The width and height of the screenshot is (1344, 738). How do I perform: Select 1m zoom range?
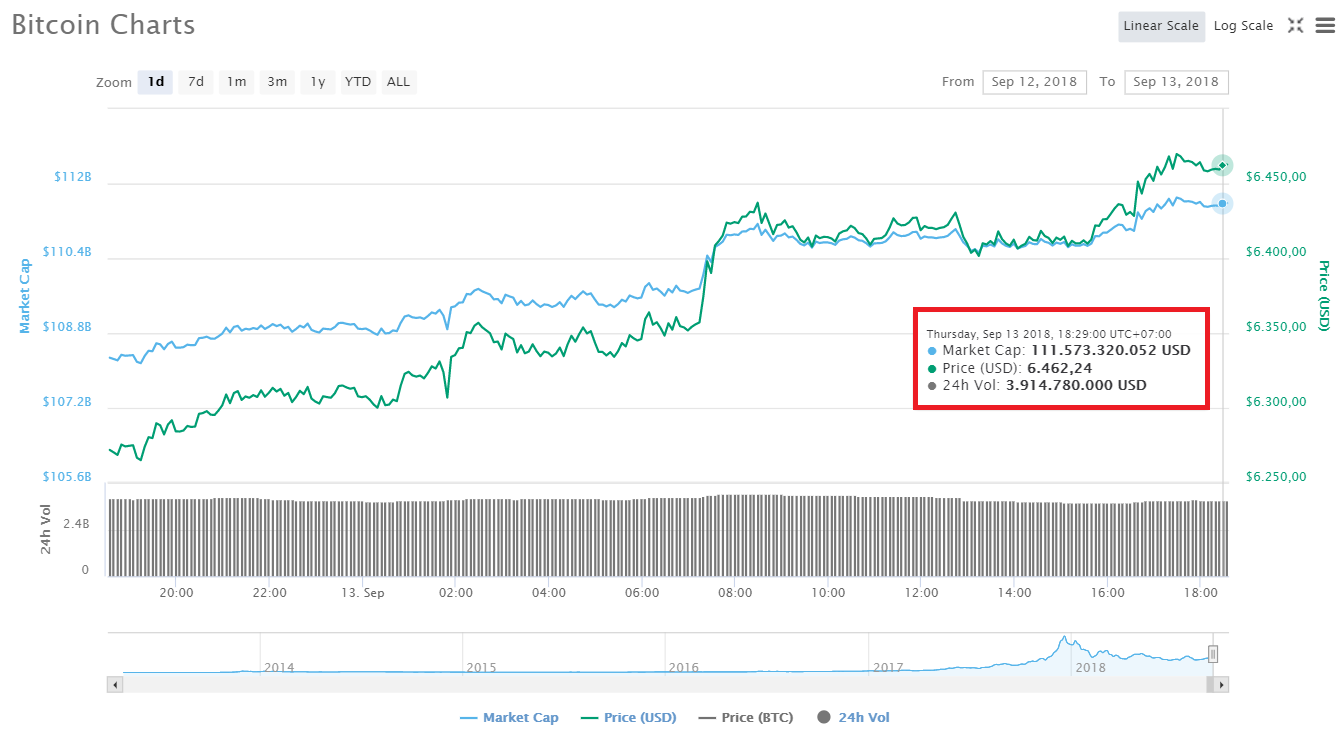236,82
